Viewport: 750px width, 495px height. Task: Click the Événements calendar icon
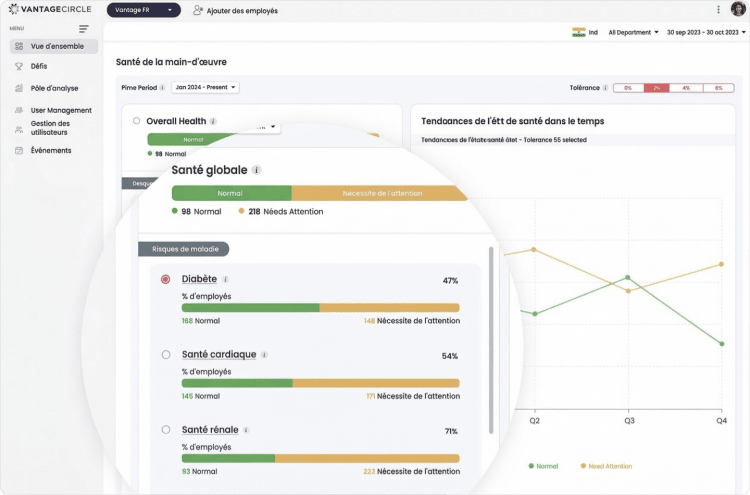(19, 151)
